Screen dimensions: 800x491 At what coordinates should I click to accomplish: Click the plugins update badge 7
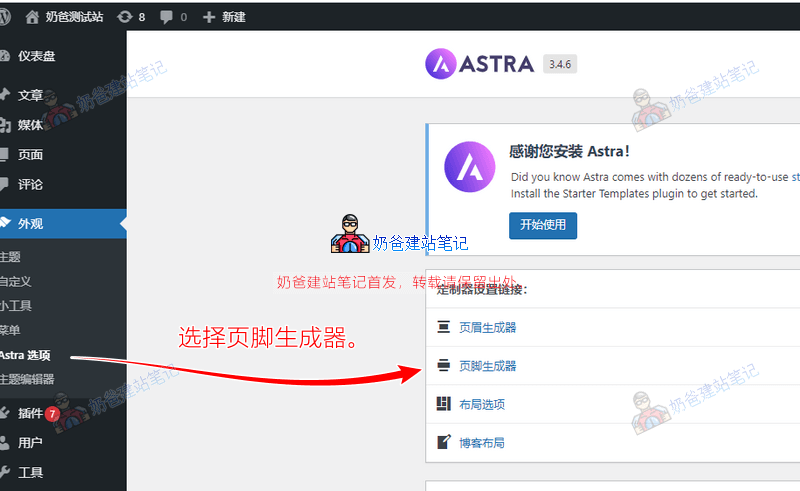(x=52, y=413)
